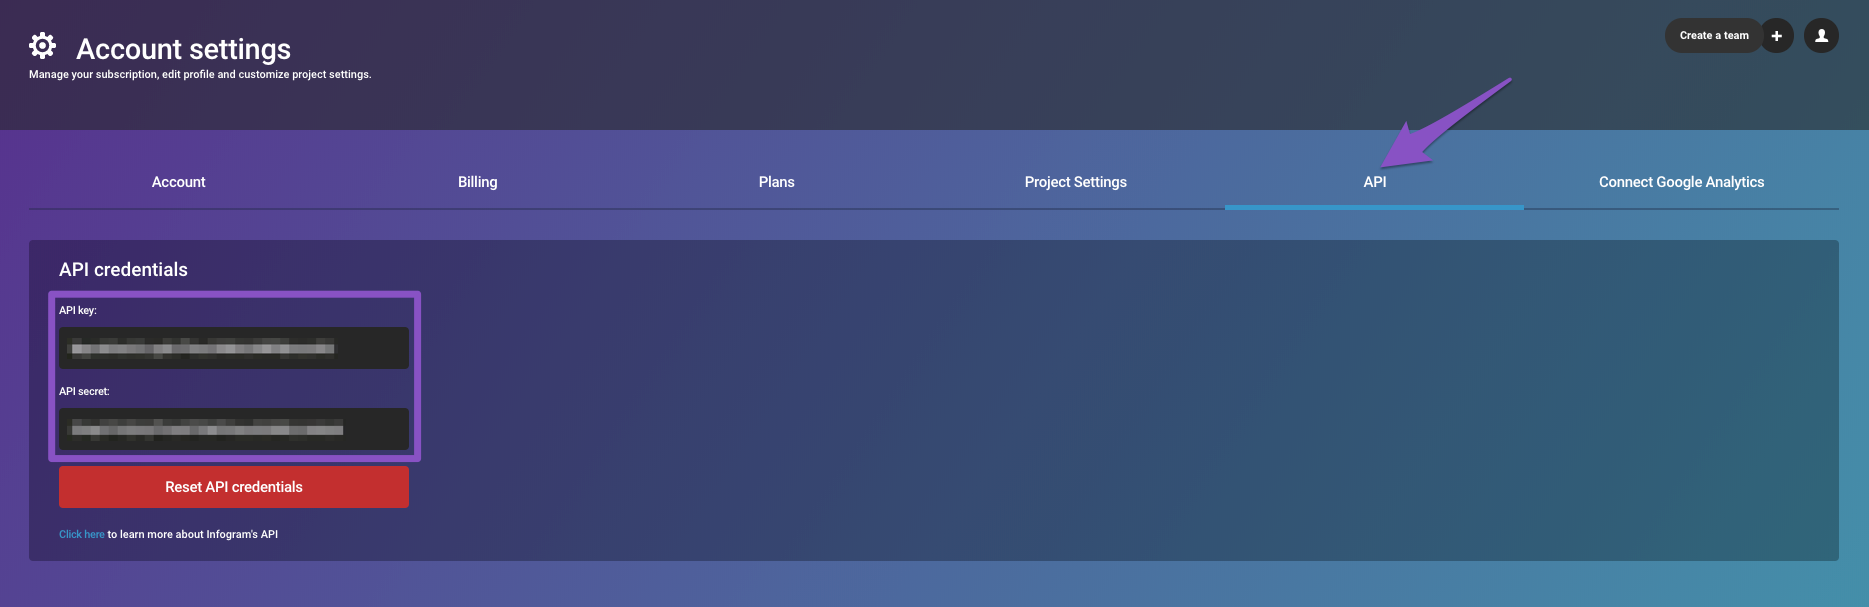
Task: Open the user profile avatar menu
Action: [x=1821, y=36]
